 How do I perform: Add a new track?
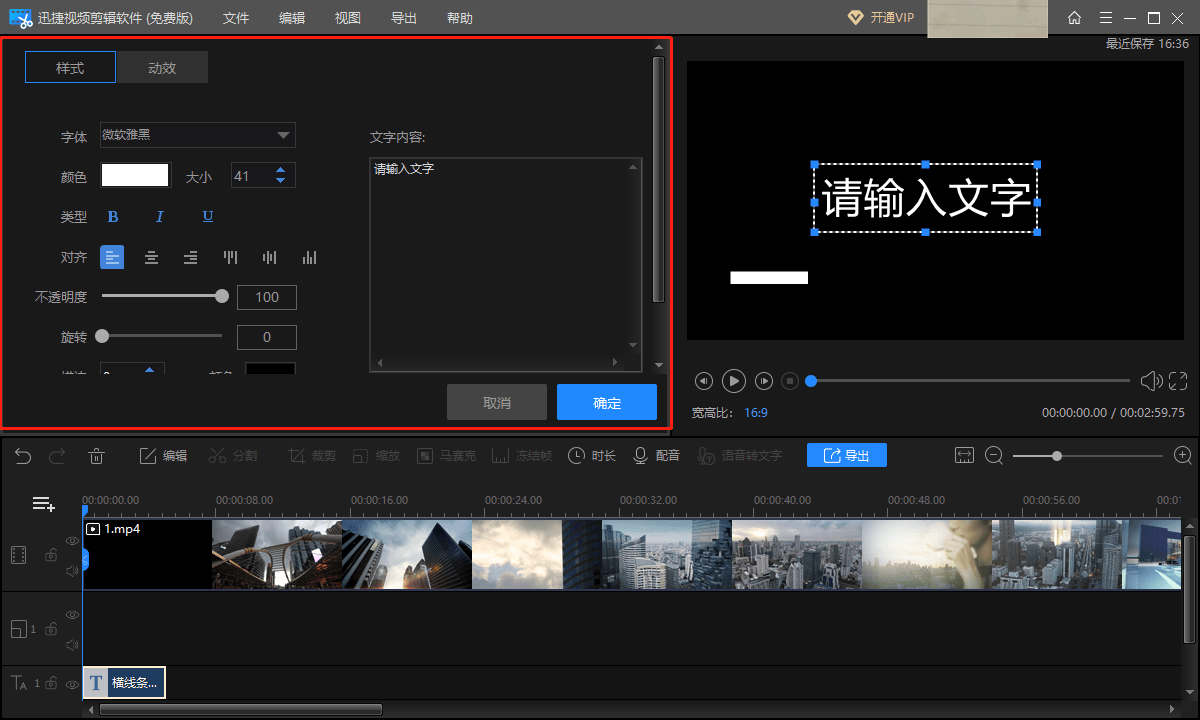pyautogui.click(x=43, y=504)
